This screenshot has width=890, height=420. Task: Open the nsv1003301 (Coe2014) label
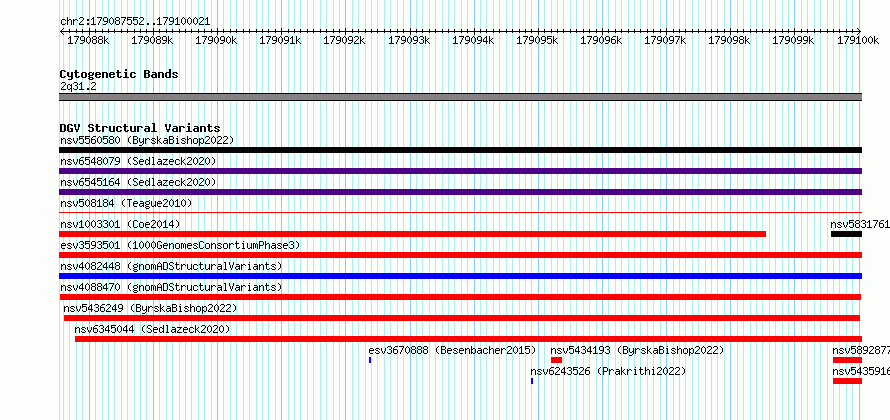(x=120, y=224)
